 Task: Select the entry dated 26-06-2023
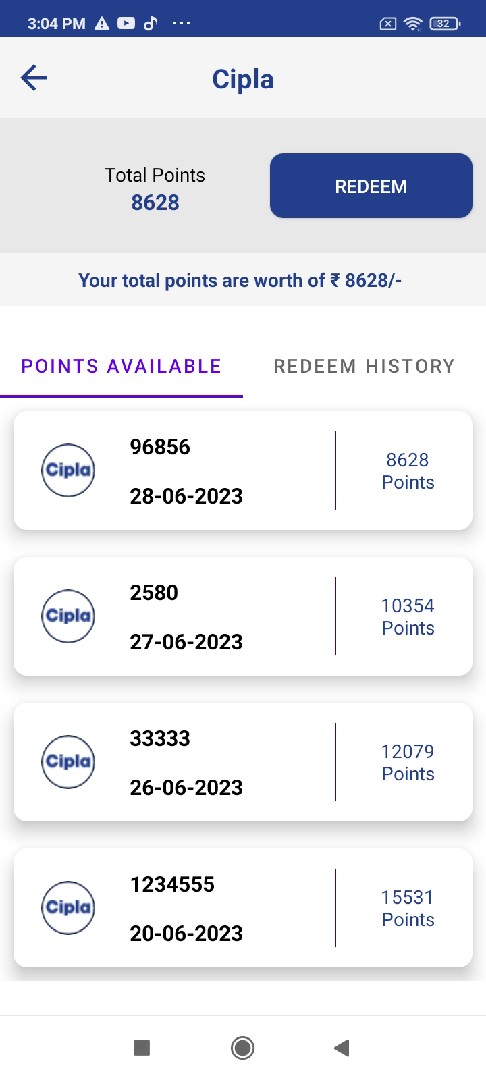tap(243, 762)
